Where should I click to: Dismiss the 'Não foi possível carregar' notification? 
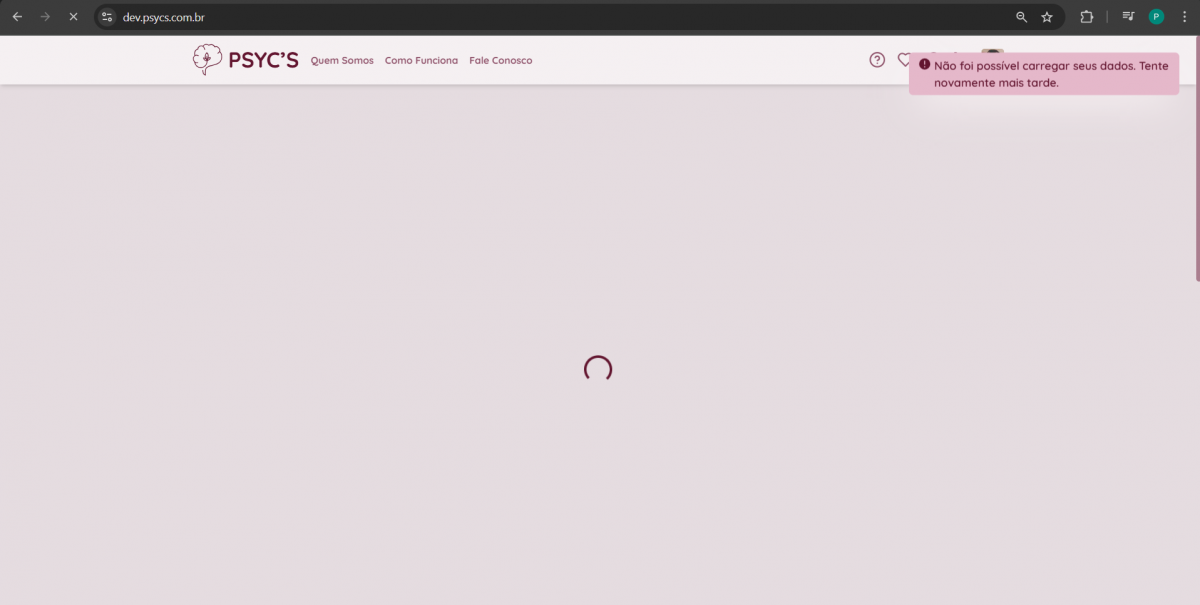[x=1043, y=74]
